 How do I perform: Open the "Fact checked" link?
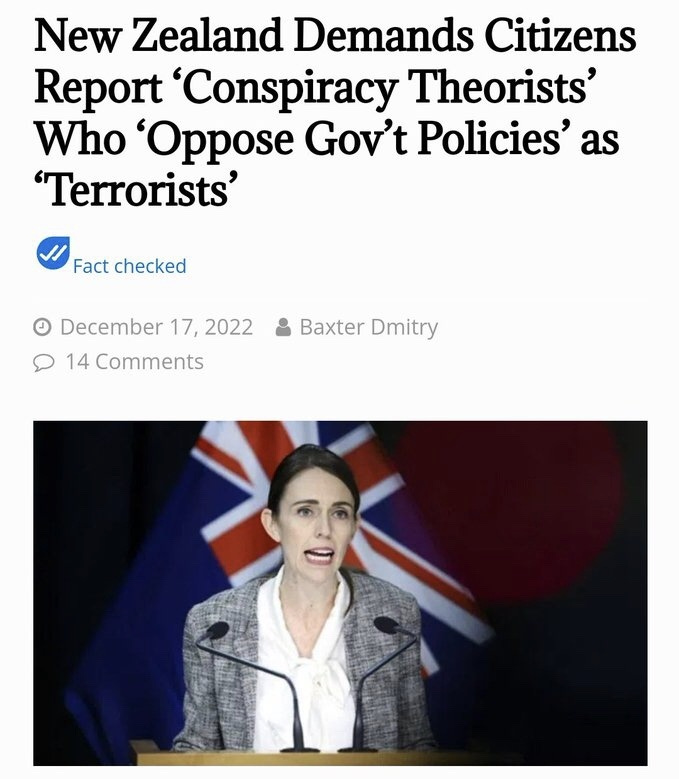coord(130,266)
